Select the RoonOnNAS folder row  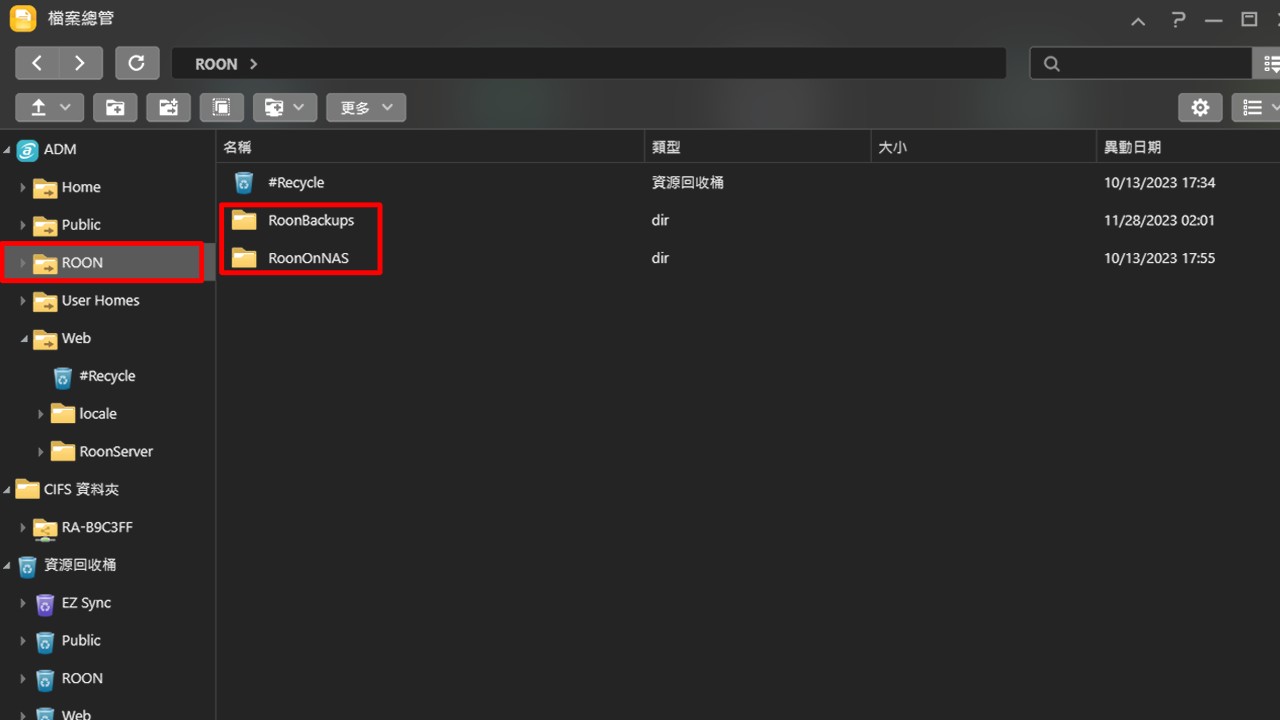click(x=748, y=258)
